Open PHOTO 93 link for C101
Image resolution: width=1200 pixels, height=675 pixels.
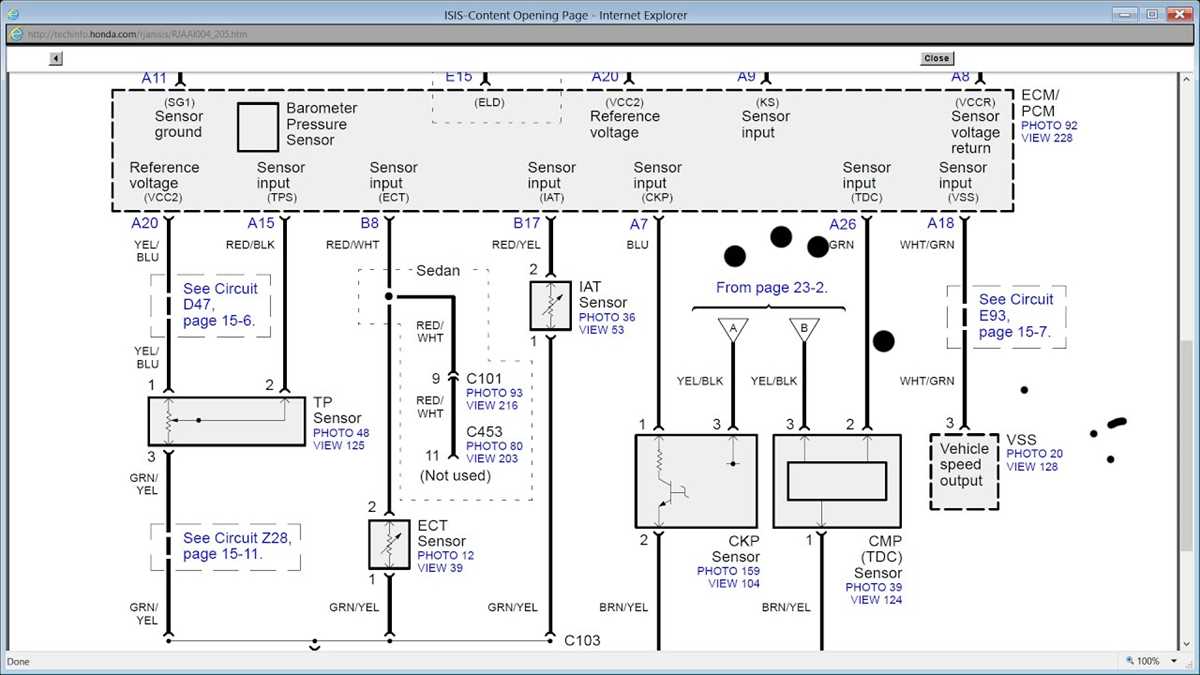click(x=494, y=393)
